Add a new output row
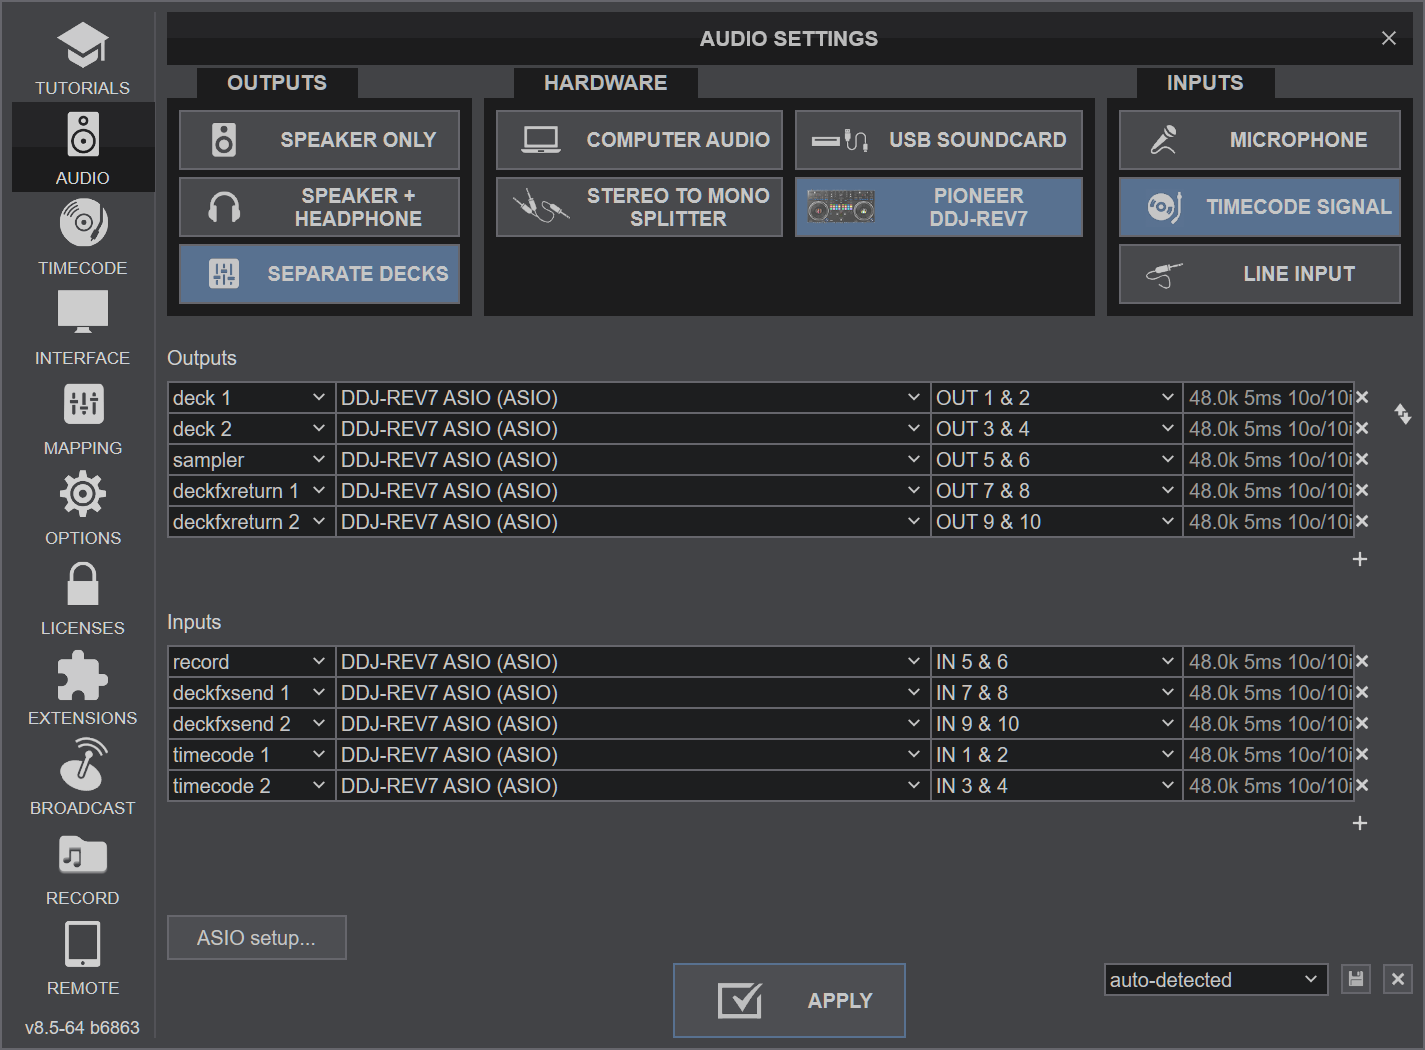The width and height of the screenshot is (1425, 1050). (1359, 559)
